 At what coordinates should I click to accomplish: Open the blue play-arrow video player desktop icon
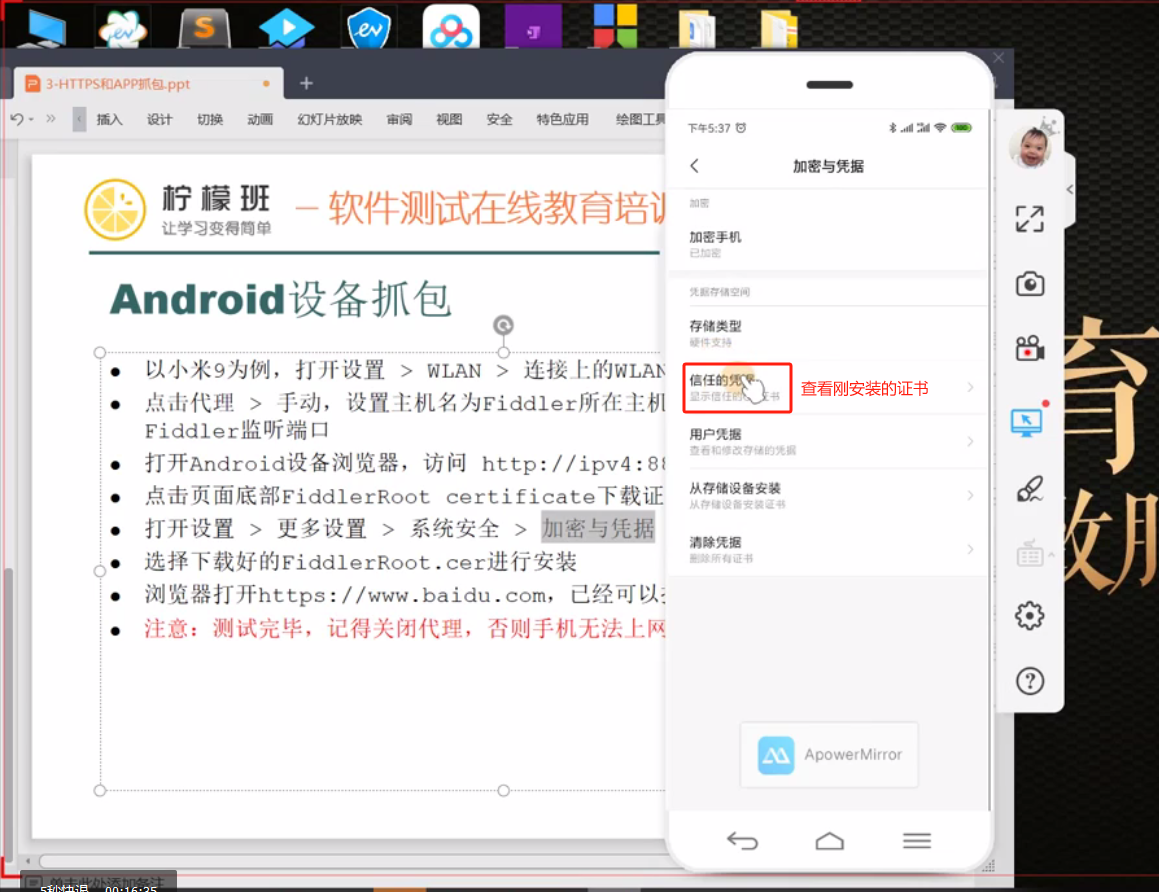[x=286, y=28]
